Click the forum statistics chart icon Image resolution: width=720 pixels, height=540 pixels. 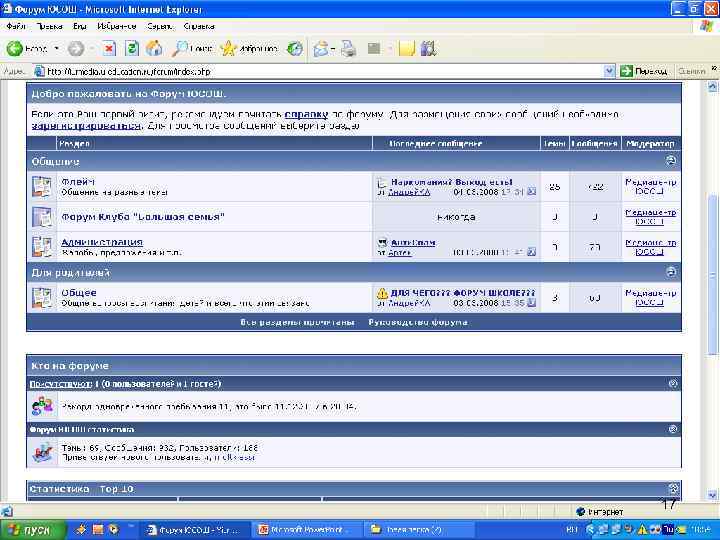pos(43,452)
